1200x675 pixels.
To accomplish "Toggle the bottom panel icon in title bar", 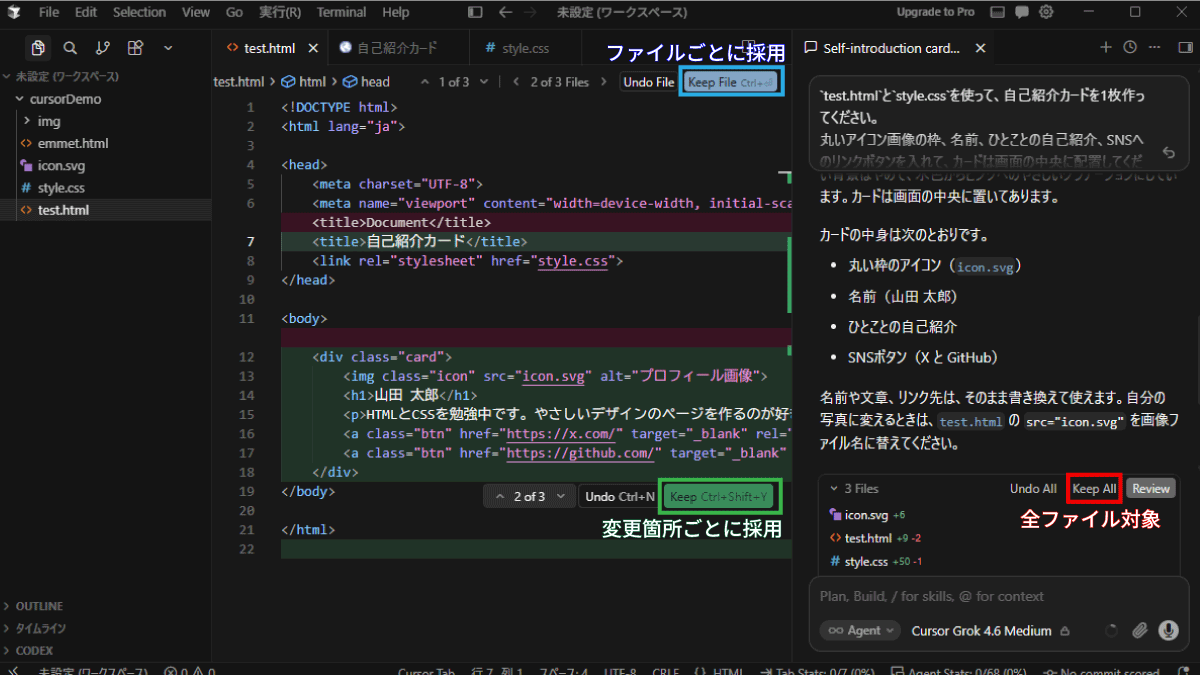I will [x=996, y=12].
